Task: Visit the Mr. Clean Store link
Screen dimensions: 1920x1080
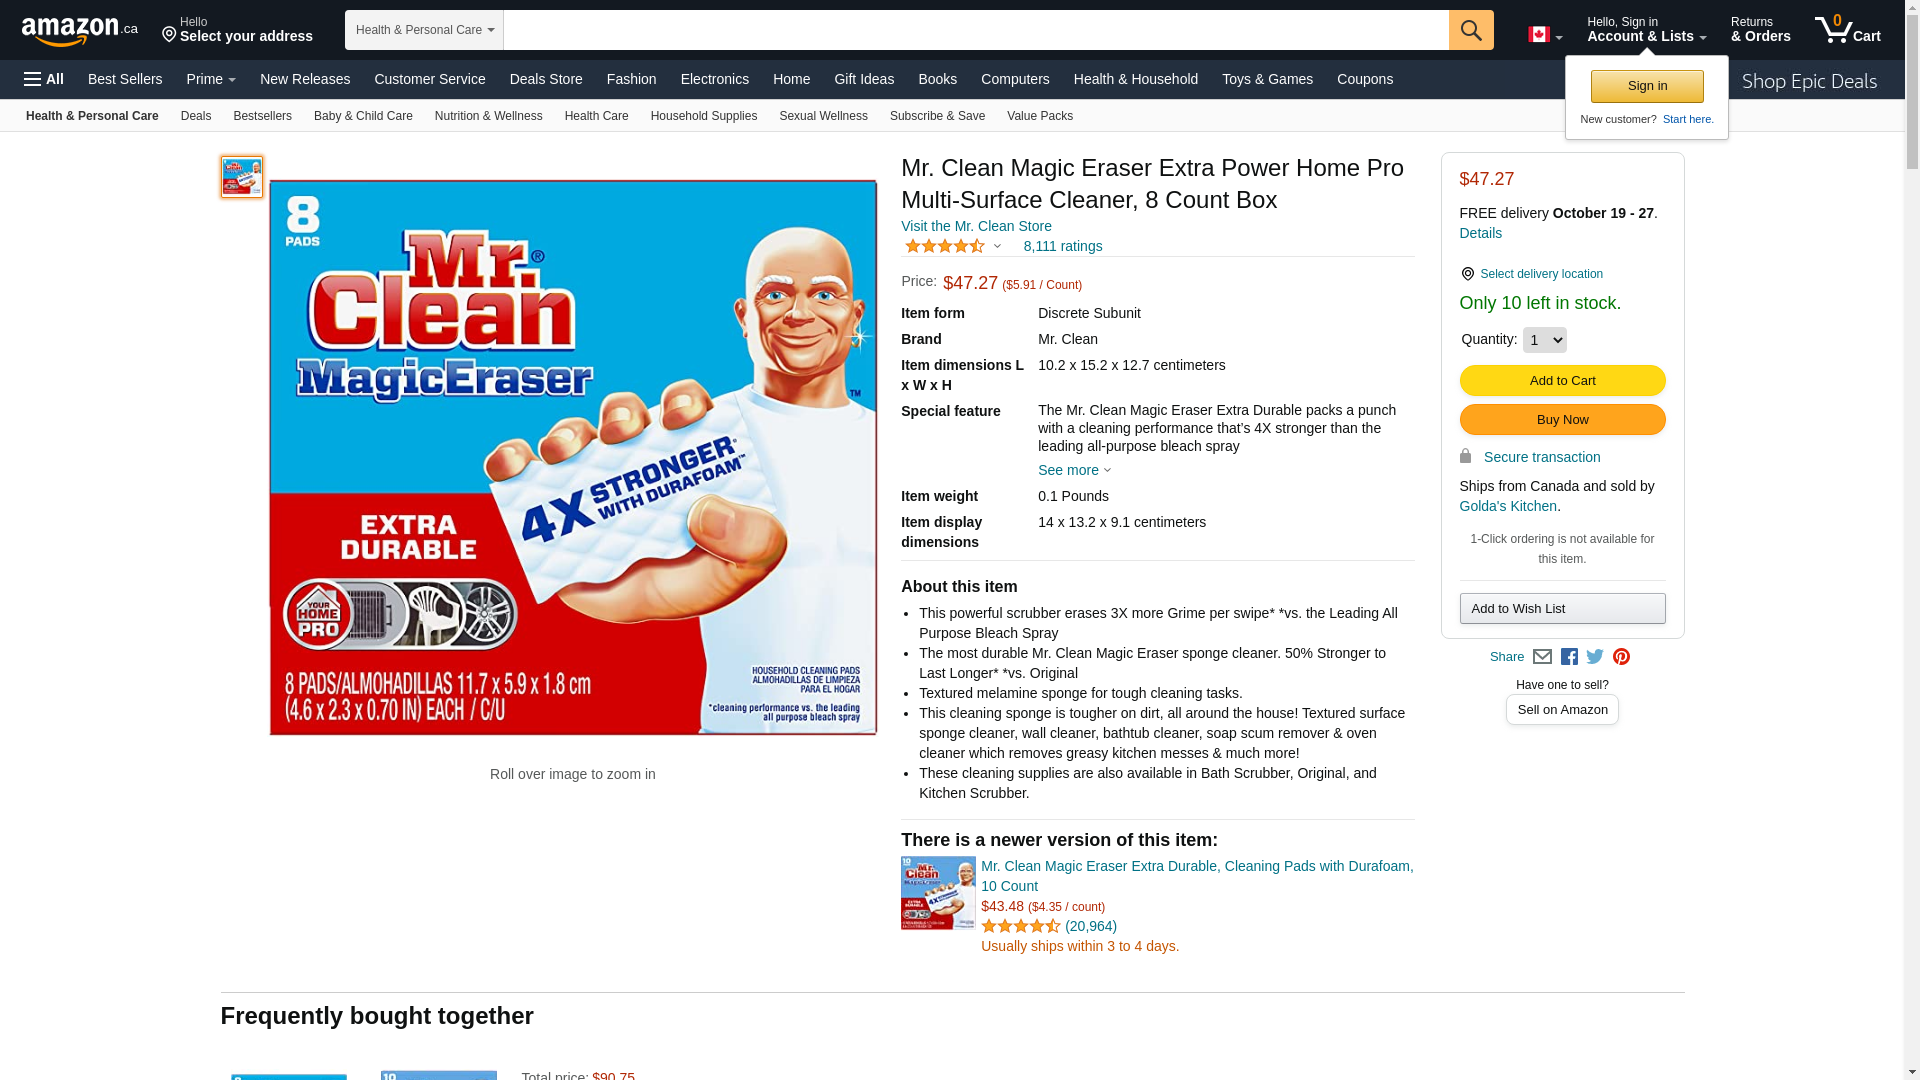Action: [976, 226]
